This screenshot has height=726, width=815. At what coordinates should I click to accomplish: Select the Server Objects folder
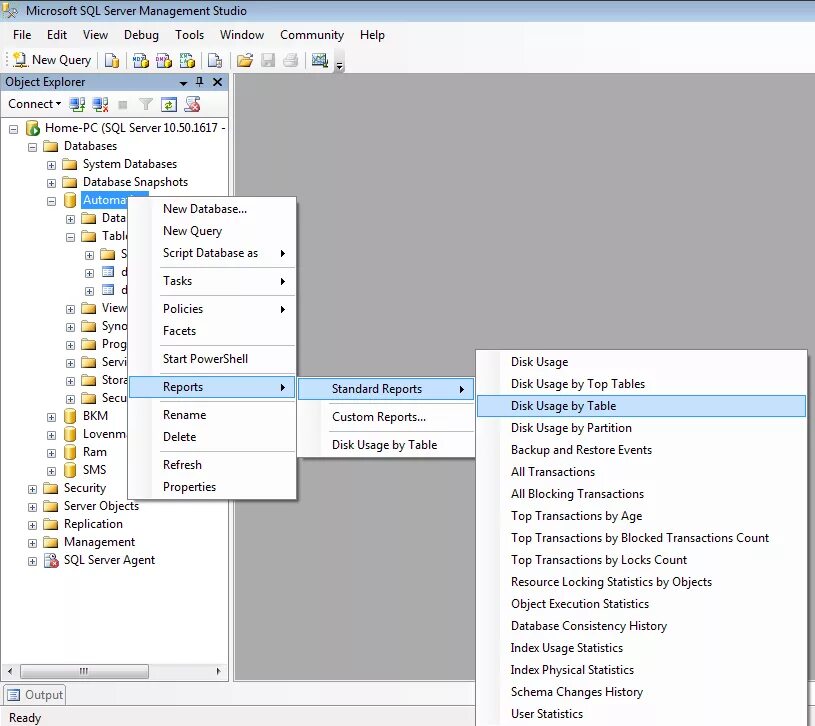pyautogui.click(x=101, y=506)
